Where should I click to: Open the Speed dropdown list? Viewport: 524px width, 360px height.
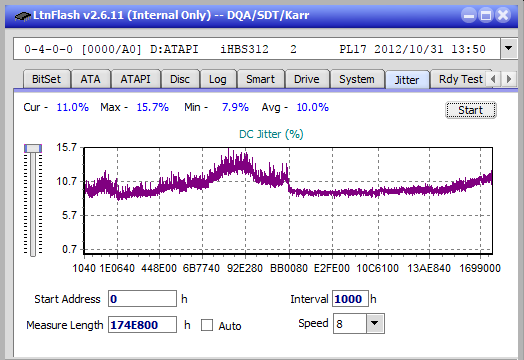pyautogui.click(x=375, y=323)
